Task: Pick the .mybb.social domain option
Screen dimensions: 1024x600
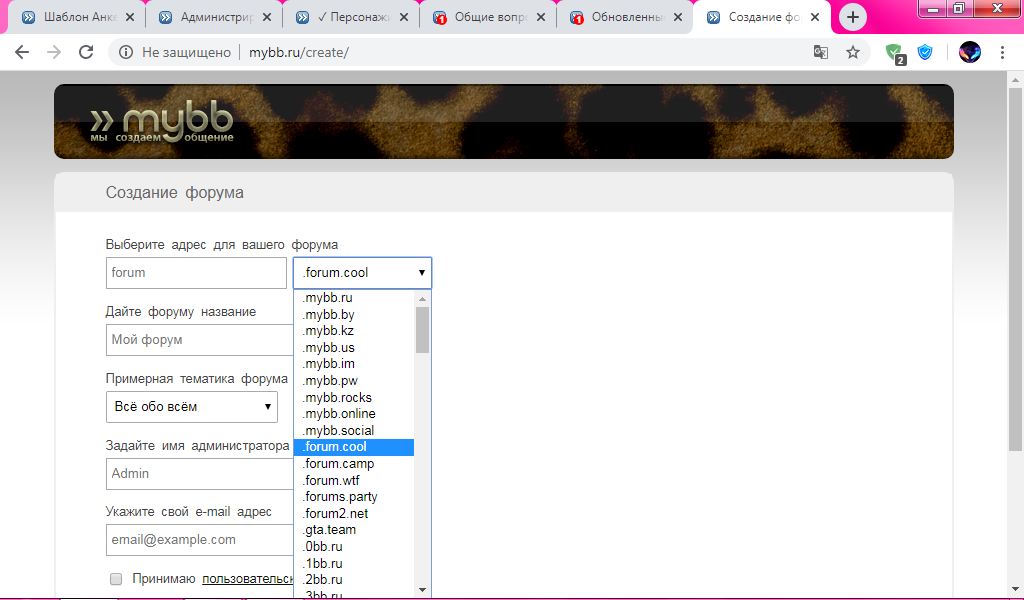Action: 353,431
